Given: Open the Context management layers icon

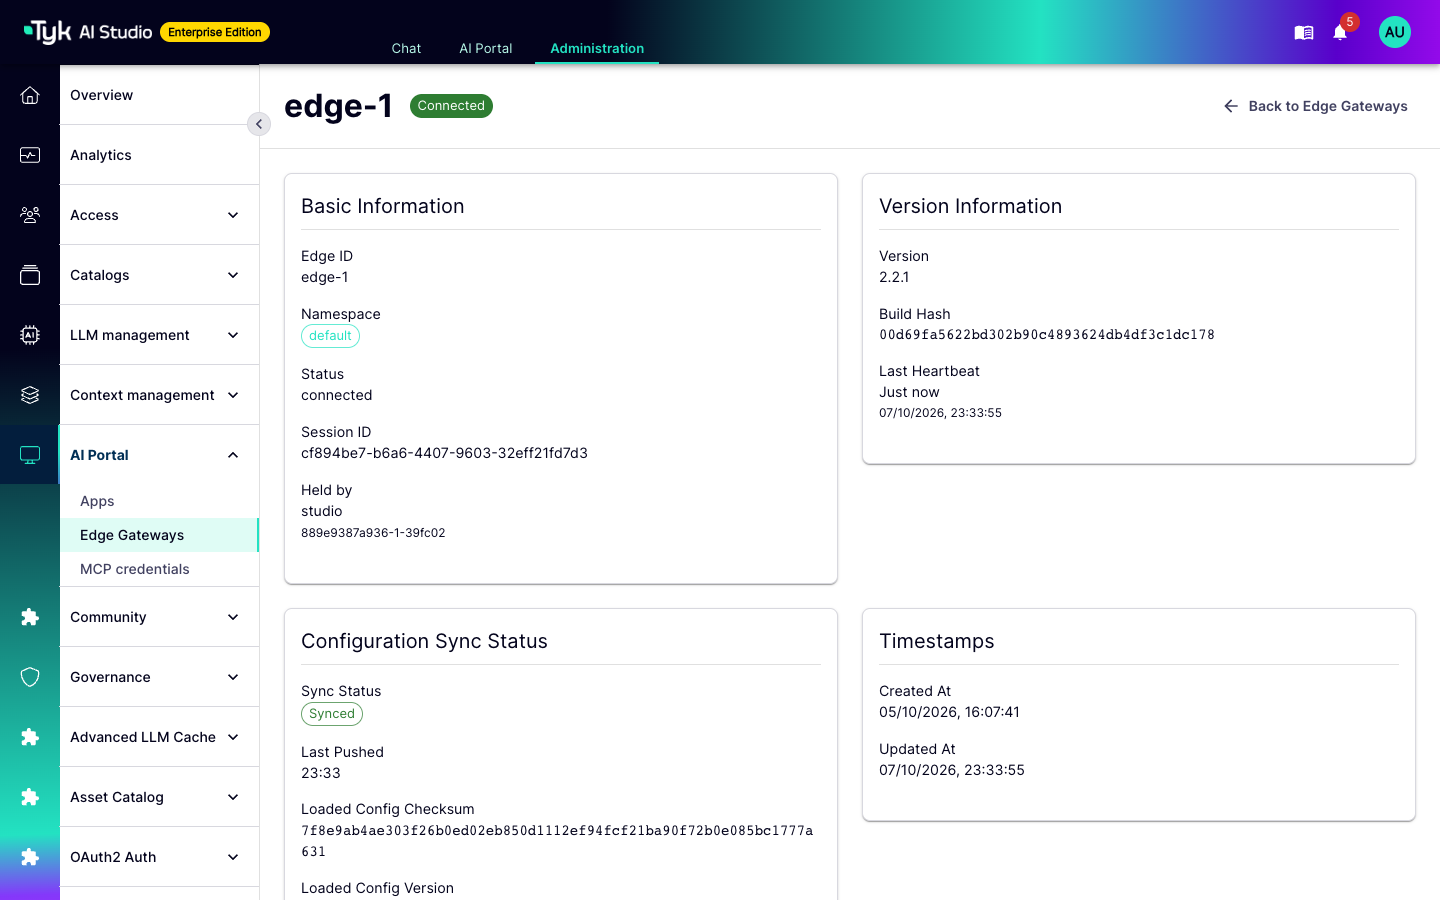Looking at the screenshot, I should coord(30,395).
